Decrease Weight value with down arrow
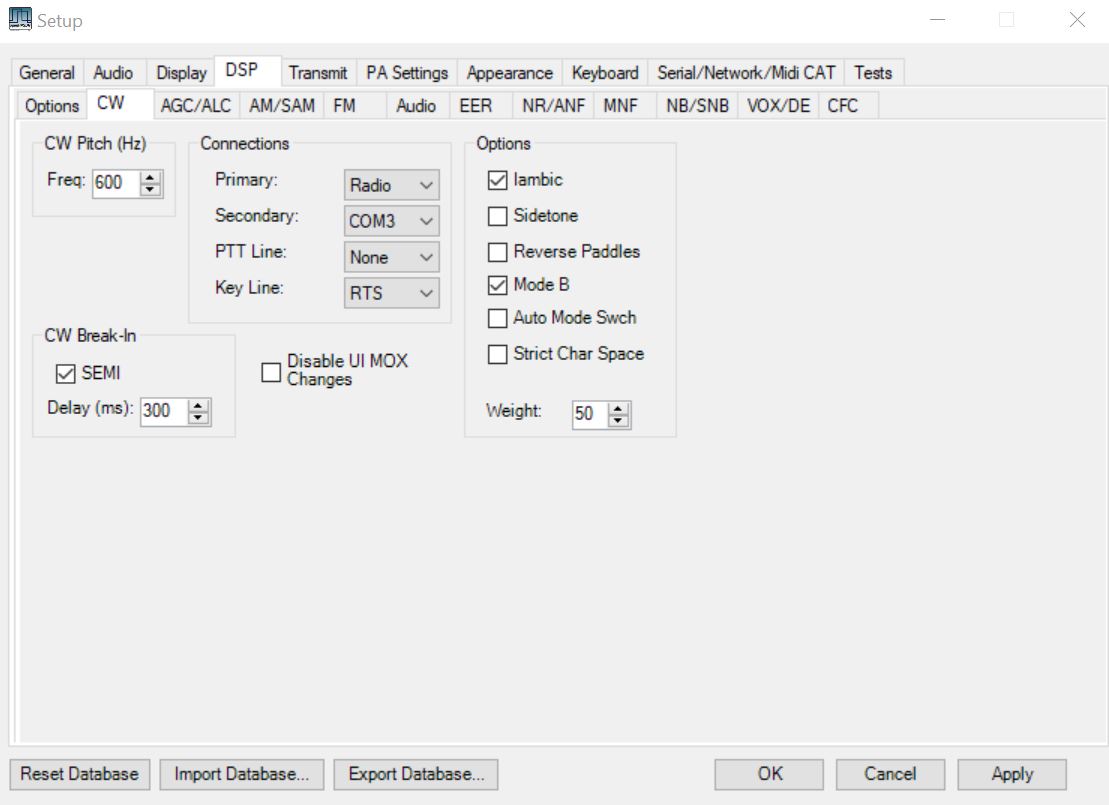The height and width of the screenshot is (805, 1109). click(618, 420)
